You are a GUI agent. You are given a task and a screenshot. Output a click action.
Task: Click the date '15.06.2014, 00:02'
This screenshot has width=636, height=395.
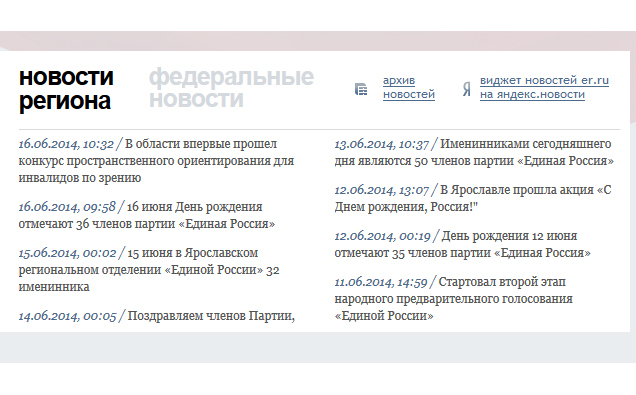coord(67,253)
